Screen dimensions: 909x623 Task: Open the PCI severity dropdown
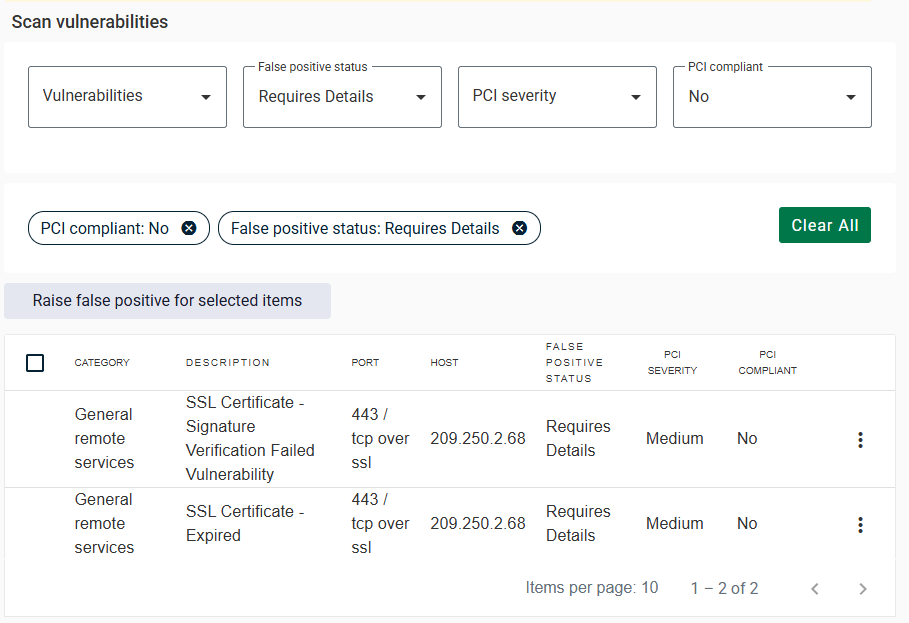(x=557, y=97)
